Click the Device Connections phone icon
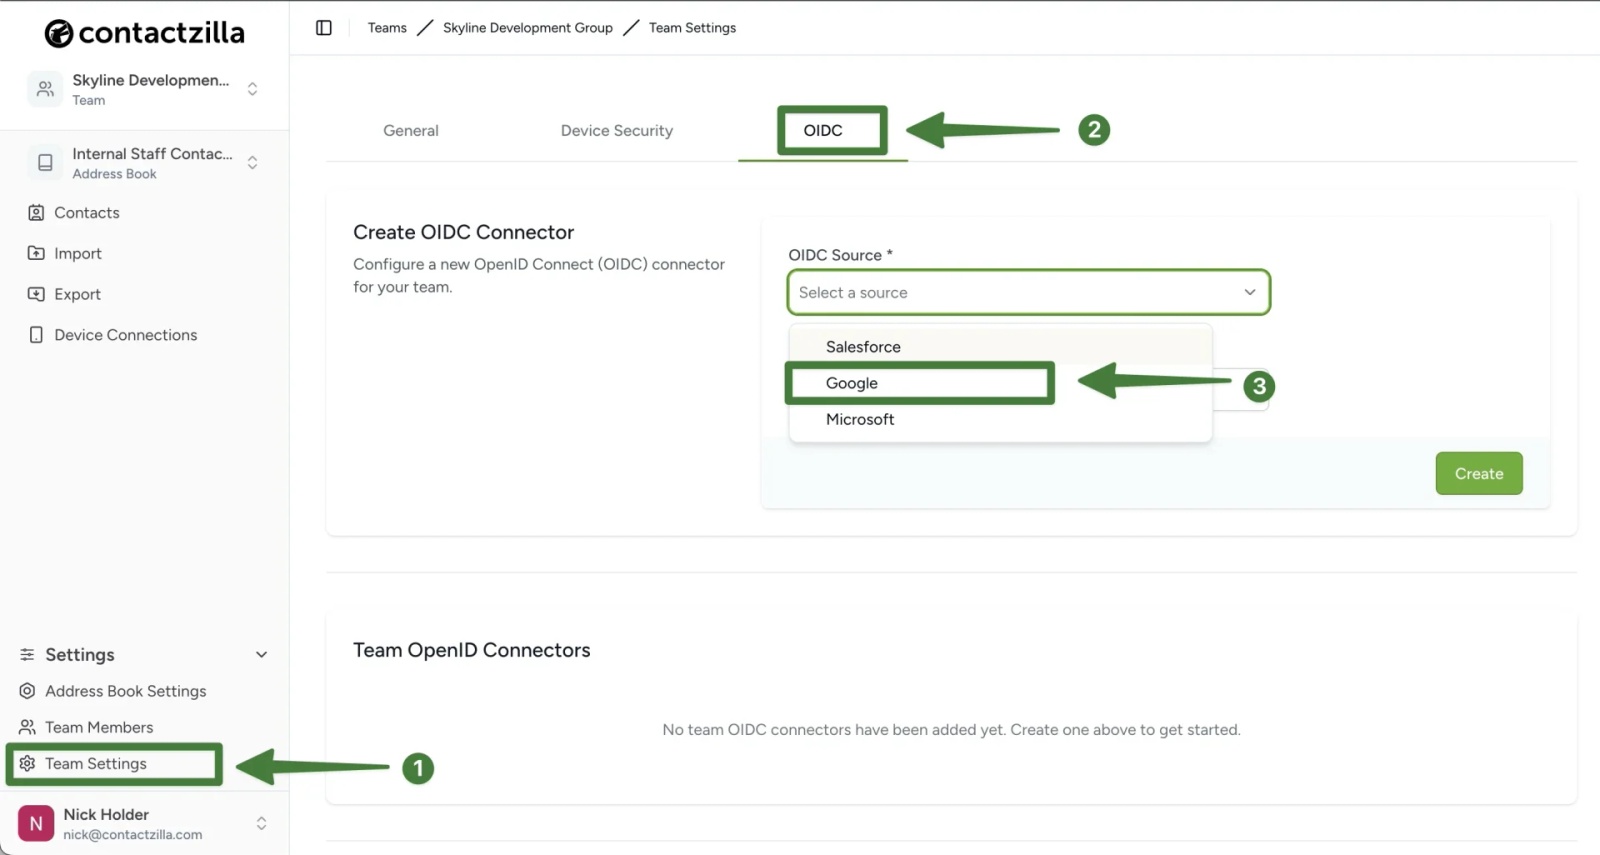Viewport: 1600px width, 855px height. (x=36, y=335)
